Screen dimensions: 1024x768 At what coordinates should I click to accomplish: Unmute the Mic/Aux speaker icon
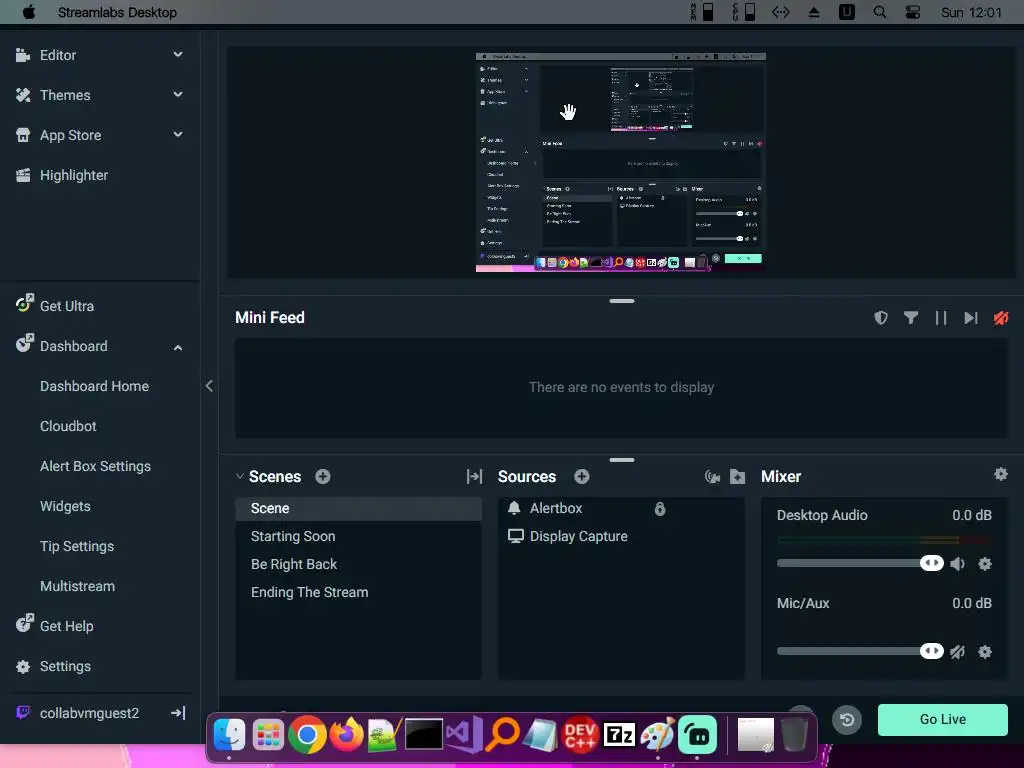click(957, 652)
